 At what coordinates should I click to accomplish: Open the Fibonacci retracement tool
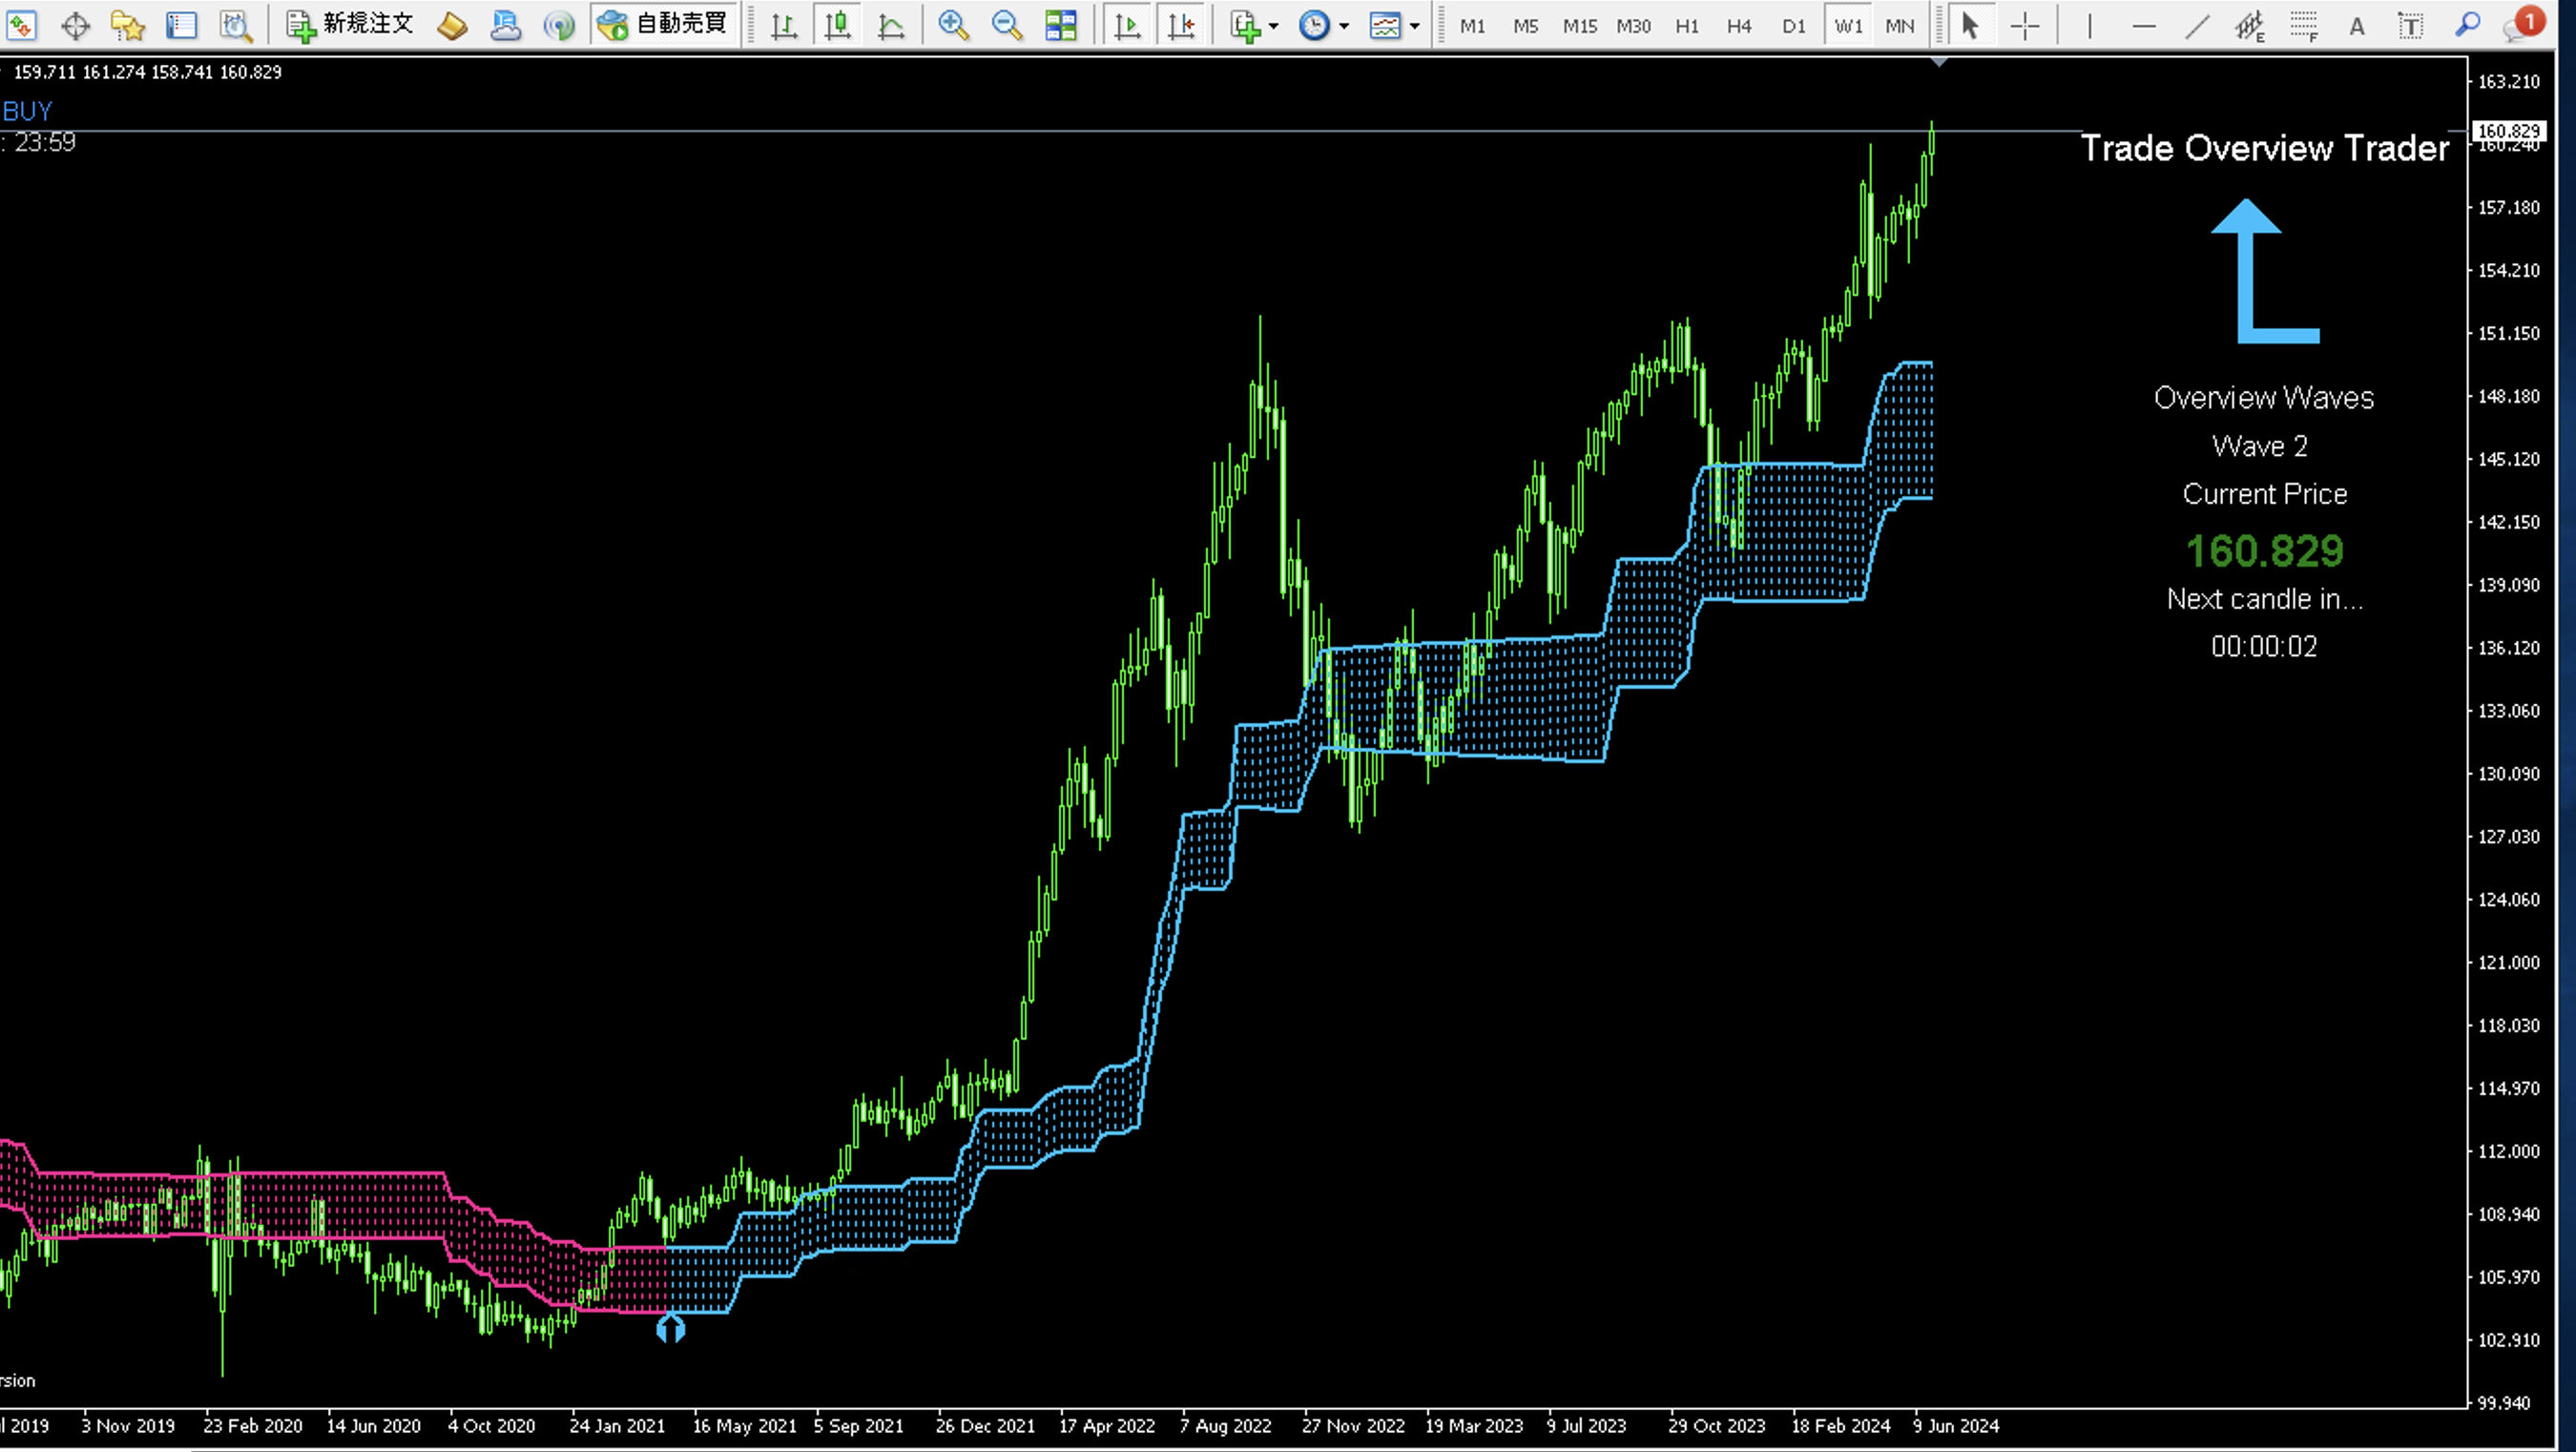(2303, 26)
